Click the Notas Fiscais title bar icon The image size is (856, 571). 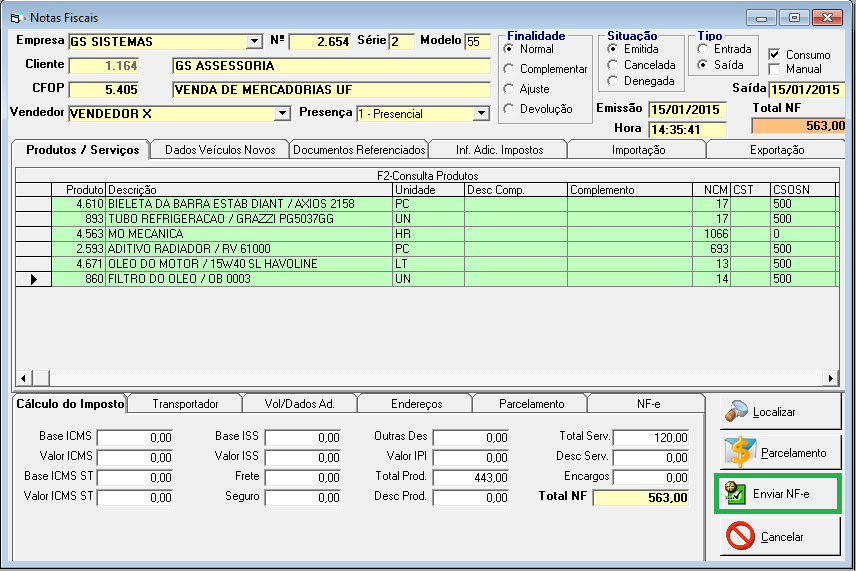tap(15, 17)
